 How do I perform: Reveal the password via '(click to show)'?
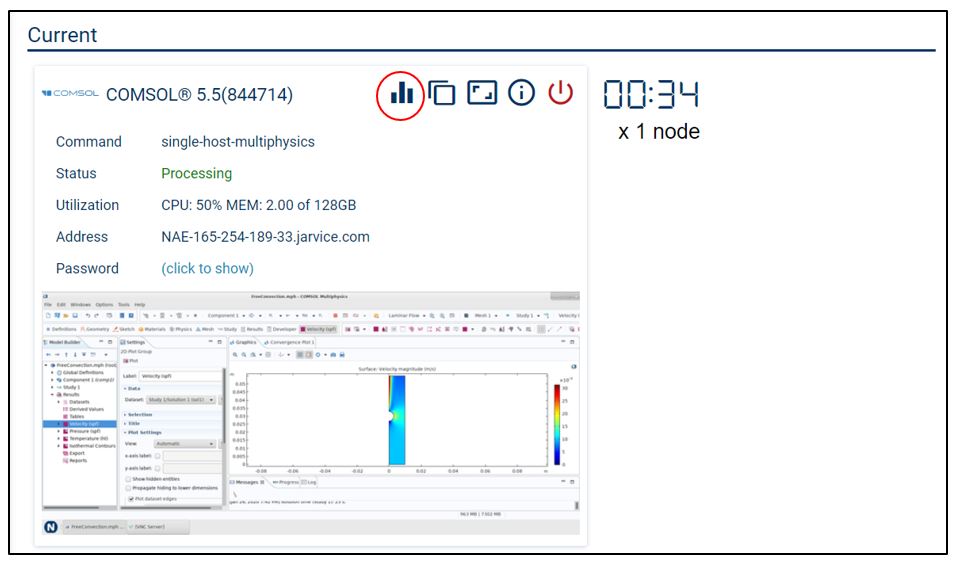pyautogui.click(x=207, y=268)
